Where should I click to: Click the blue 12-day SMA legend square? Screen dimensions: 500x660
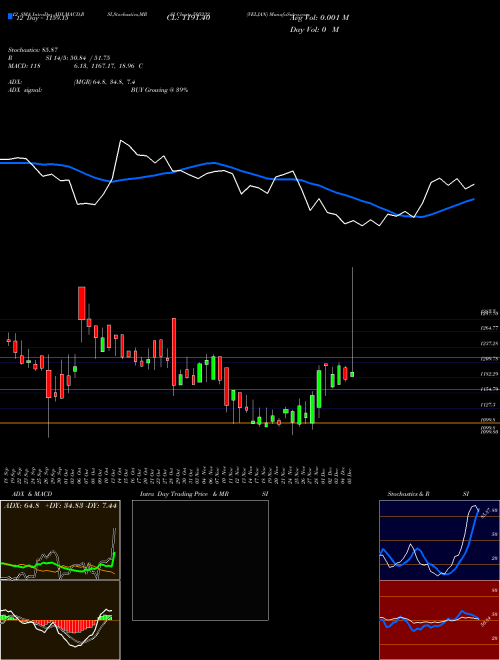(11, 16)
